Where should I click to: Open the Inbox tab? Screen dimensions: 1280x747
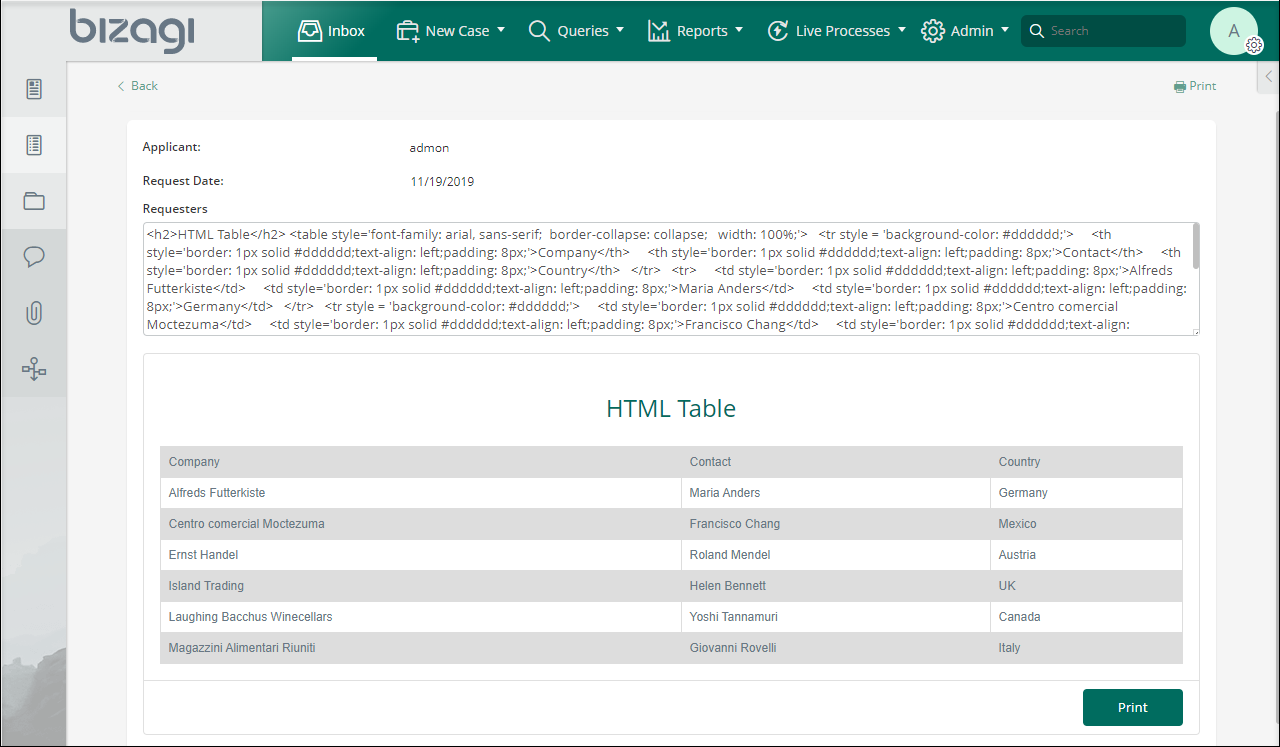(x=334, y=31)
